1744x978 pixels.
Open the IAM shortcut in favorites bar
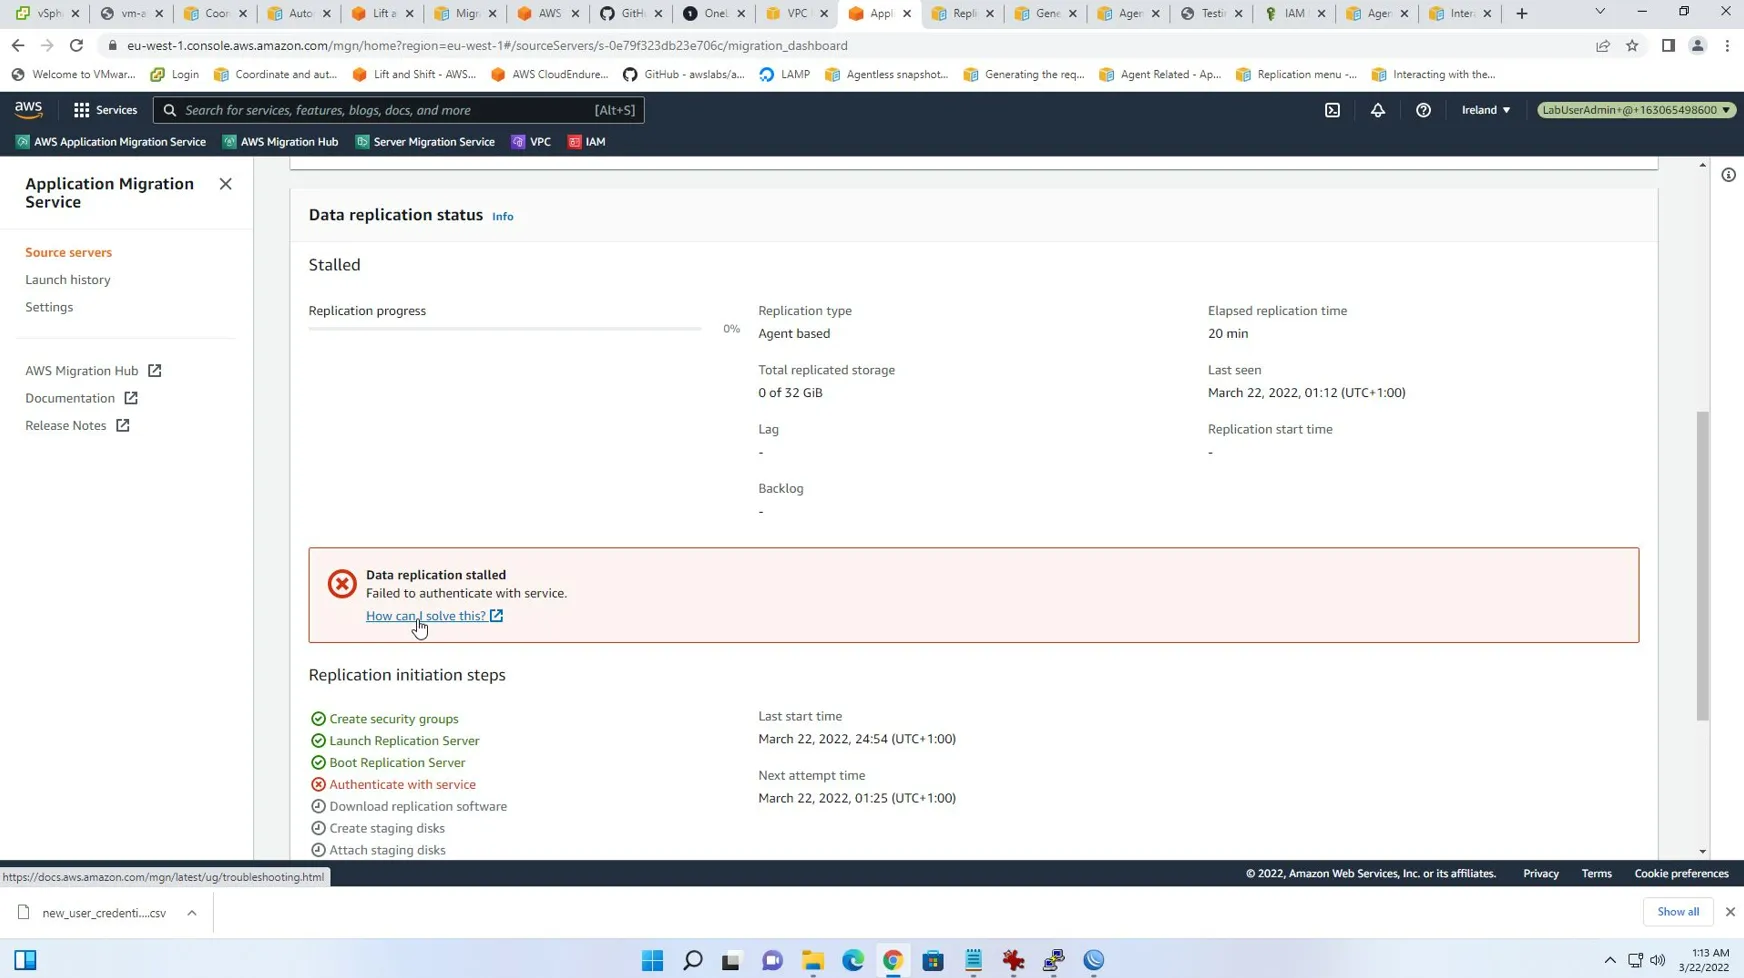pyautogui.click(x=587, y=142)
